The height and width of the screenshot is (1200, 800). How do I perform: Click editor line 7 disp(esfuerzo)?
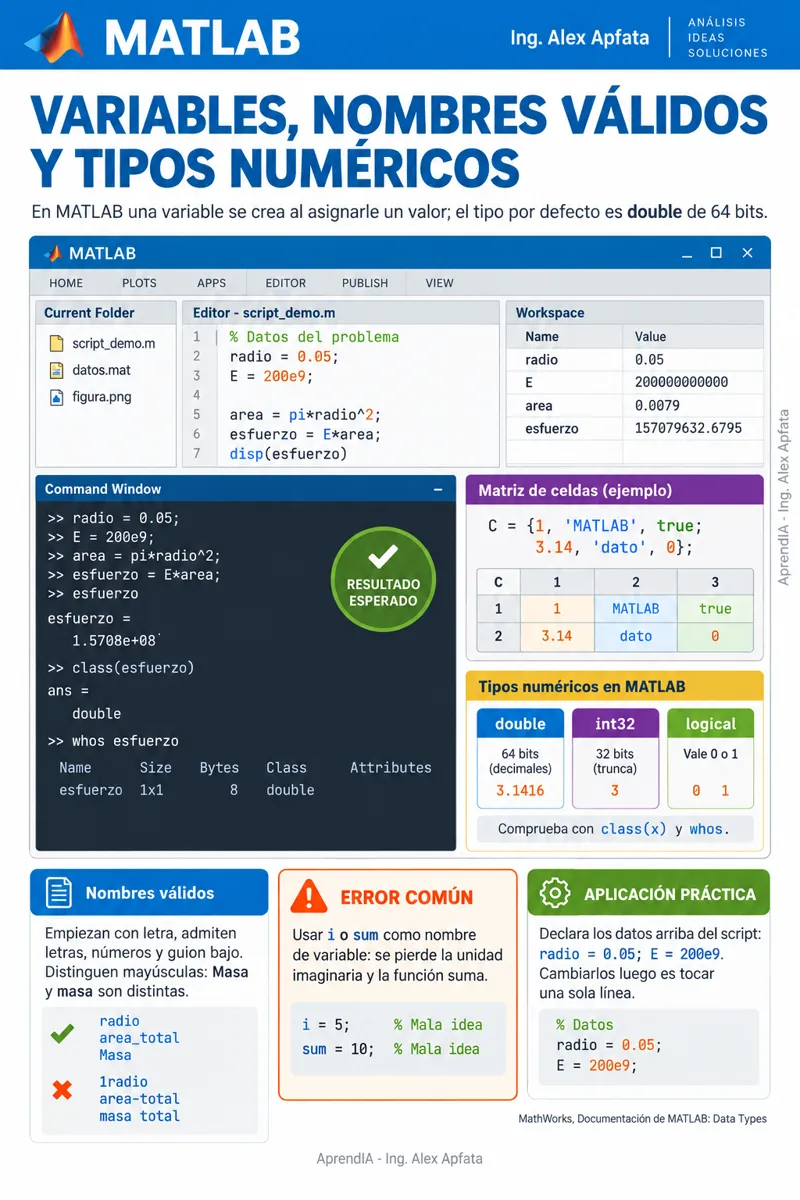pos(288,453)
